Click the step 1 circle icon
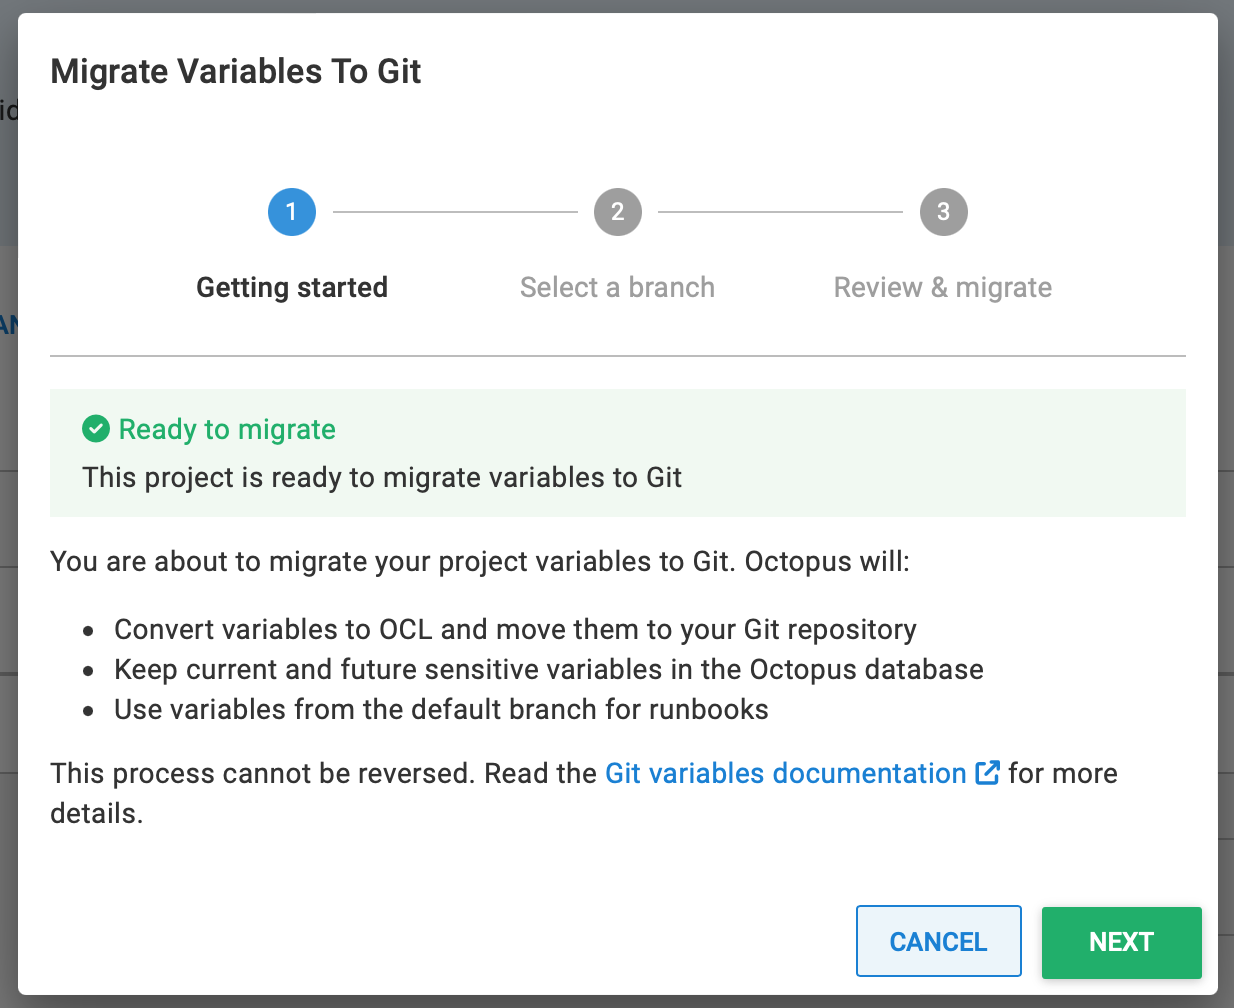The height and width of the screenshot is (1008, 1234). (292, 212)
